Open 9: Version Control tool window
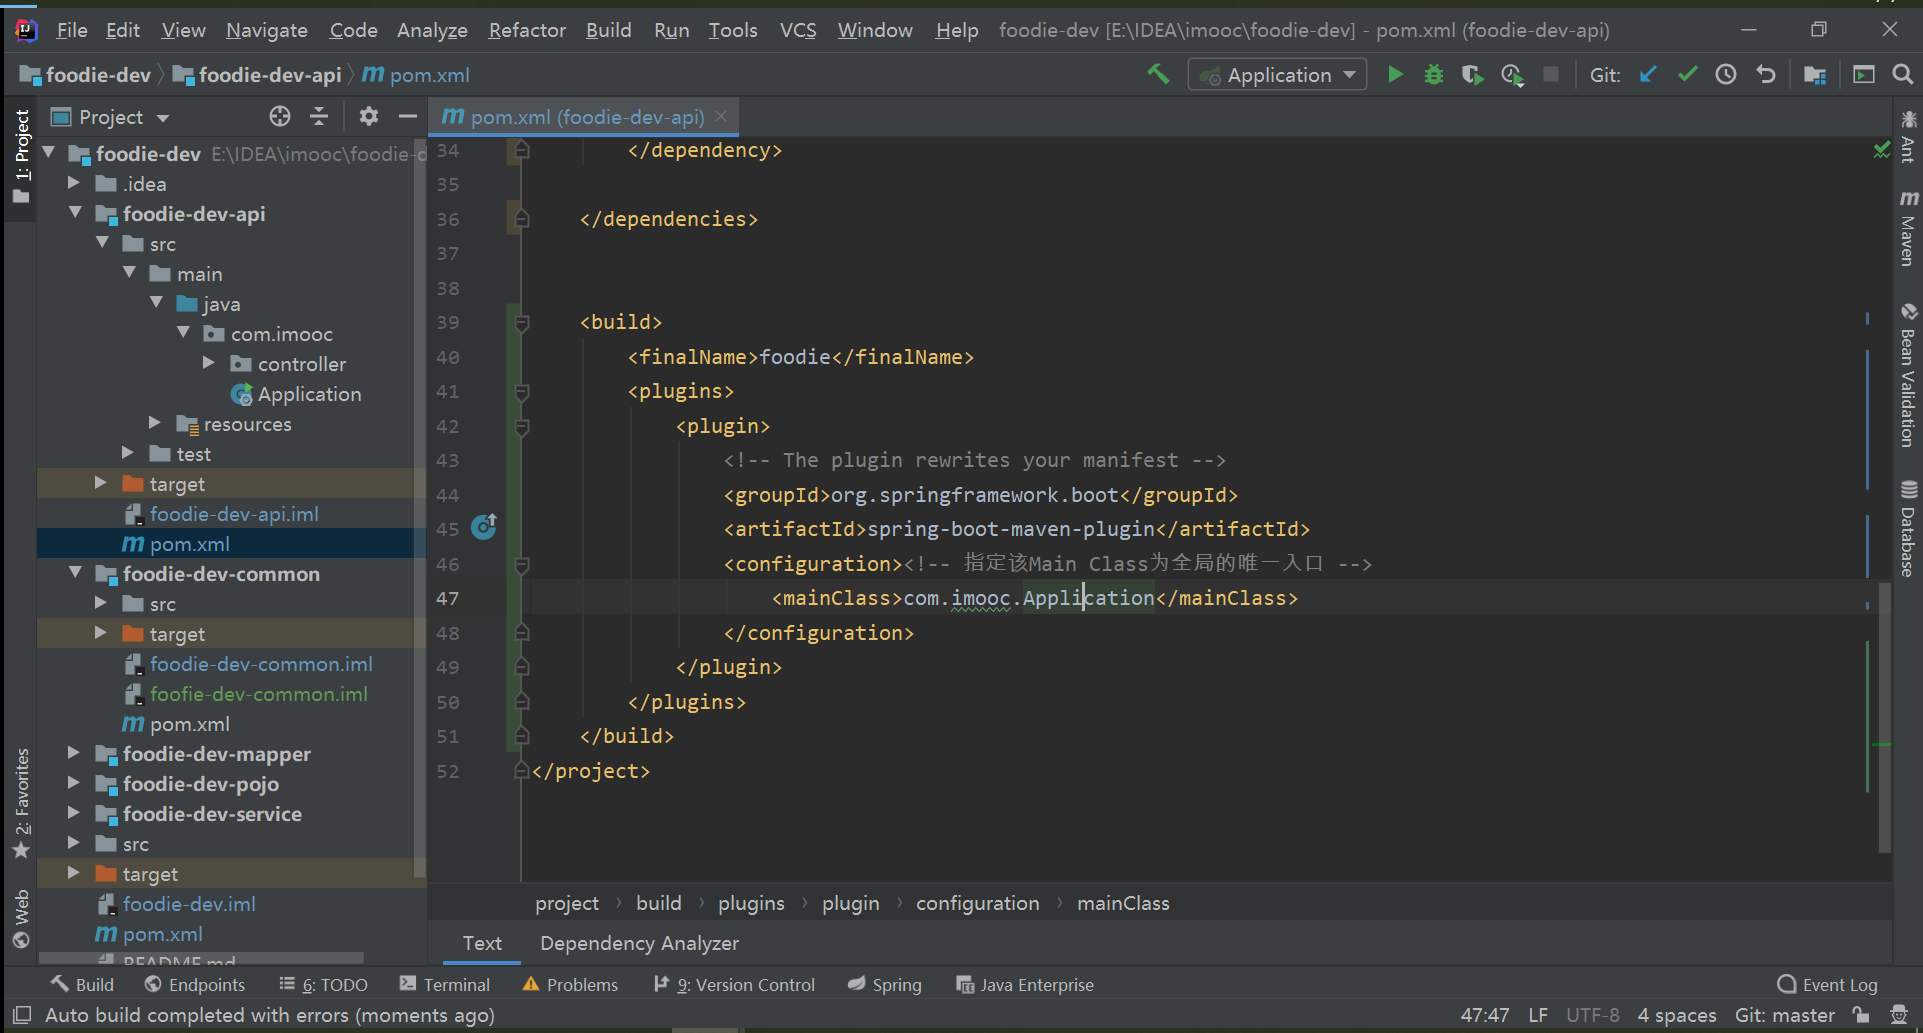 (x=735, y=985)
